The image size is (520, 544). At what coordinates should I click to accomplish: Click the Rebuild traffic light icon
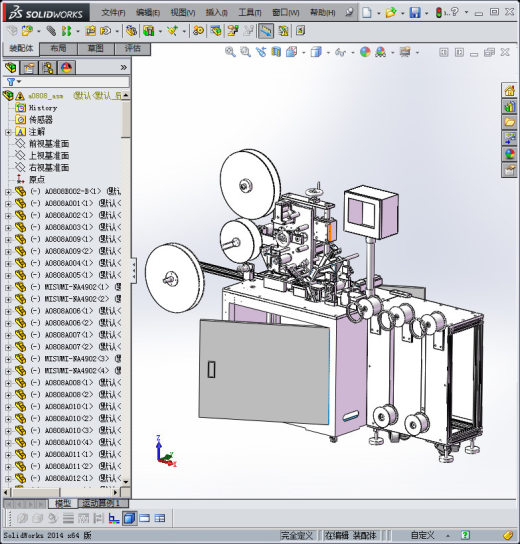[439, 12]
